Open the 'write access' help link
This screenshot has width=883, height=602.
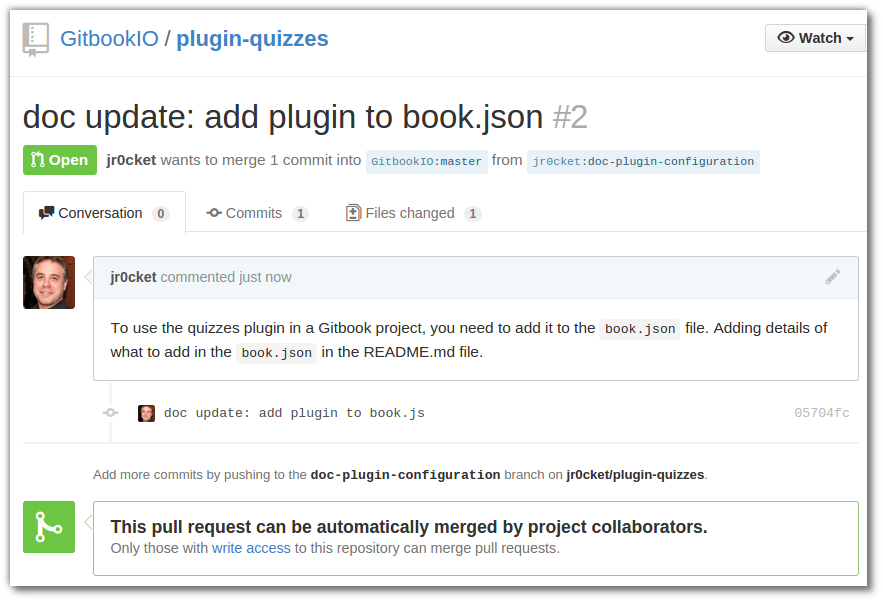tap(251, 548)
